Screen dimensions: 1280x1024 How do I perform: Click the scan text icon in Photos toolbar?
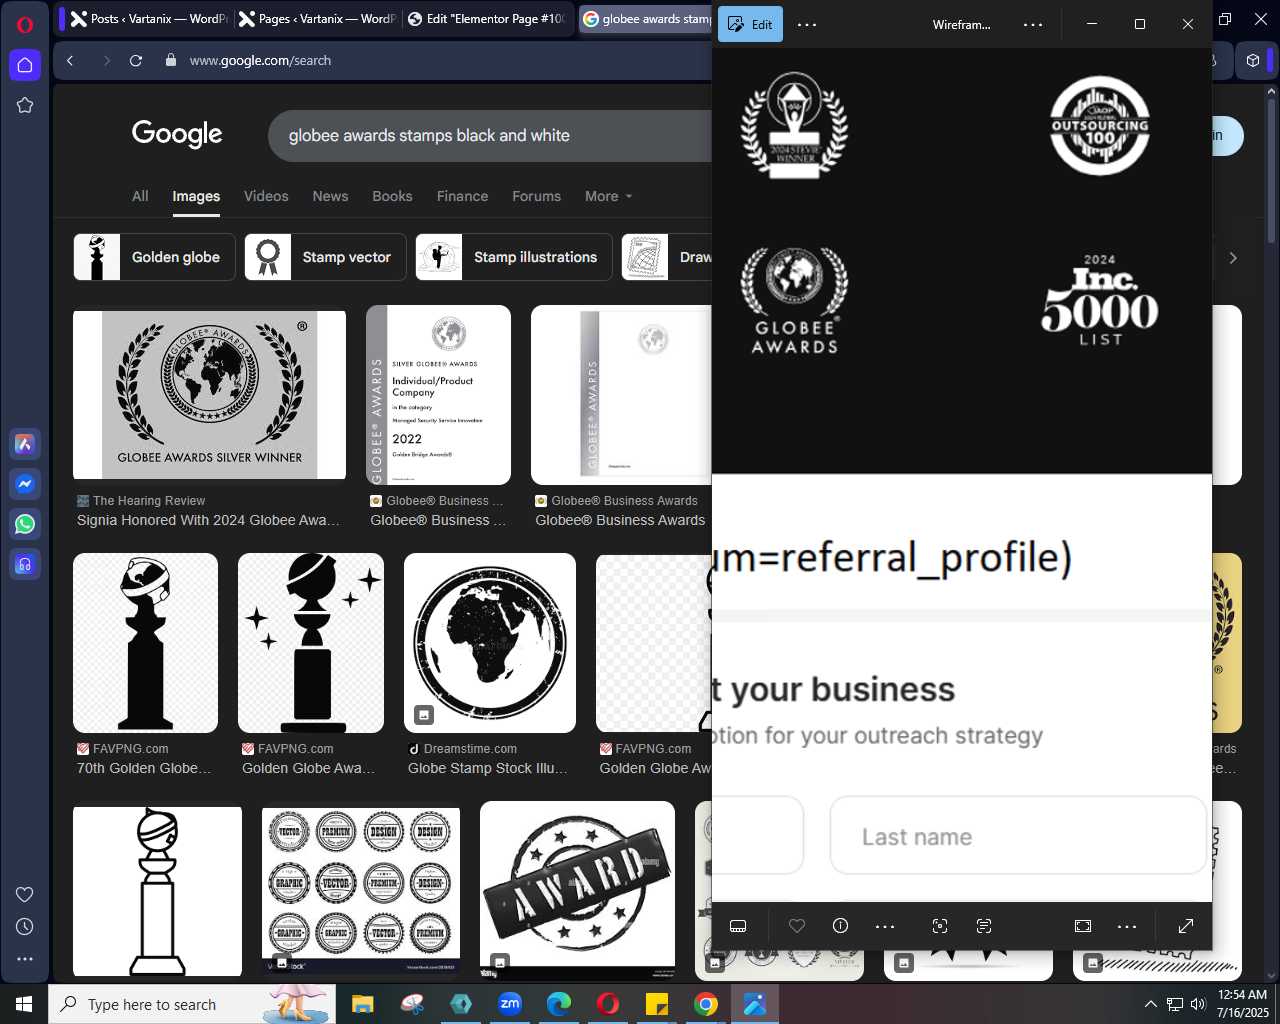(x=984, y=926)
